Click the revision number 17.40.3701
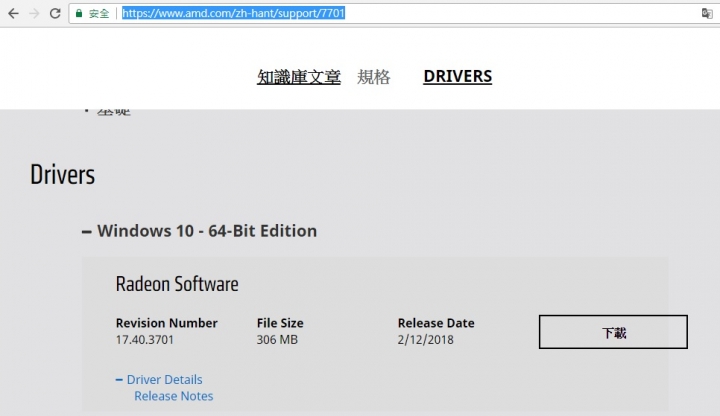The width and height of the screenshot is (720, 416). tap(145, 340)
